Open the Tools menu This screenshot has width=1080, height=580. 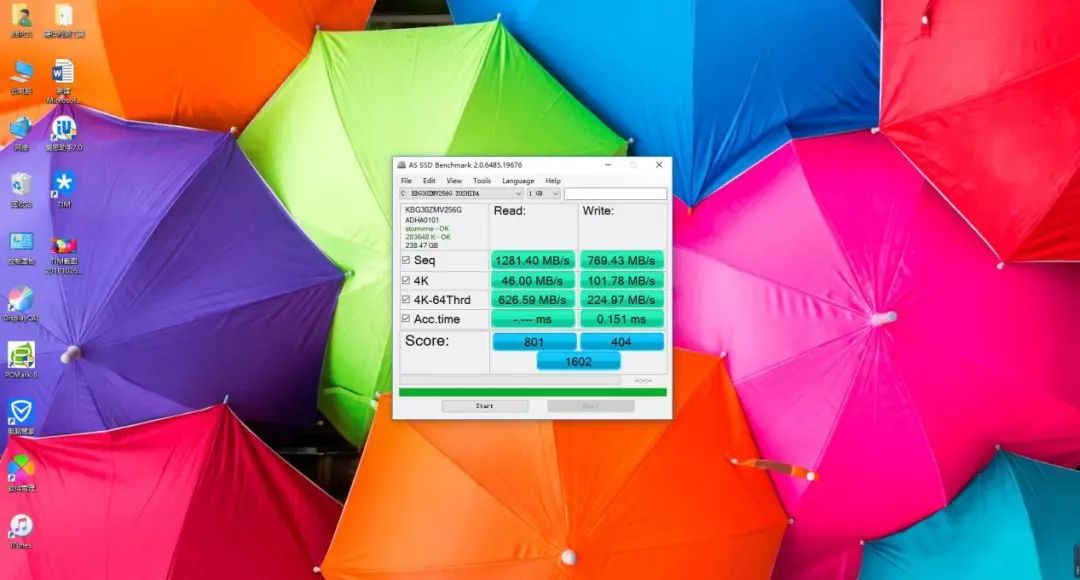(x=482, y=181)
